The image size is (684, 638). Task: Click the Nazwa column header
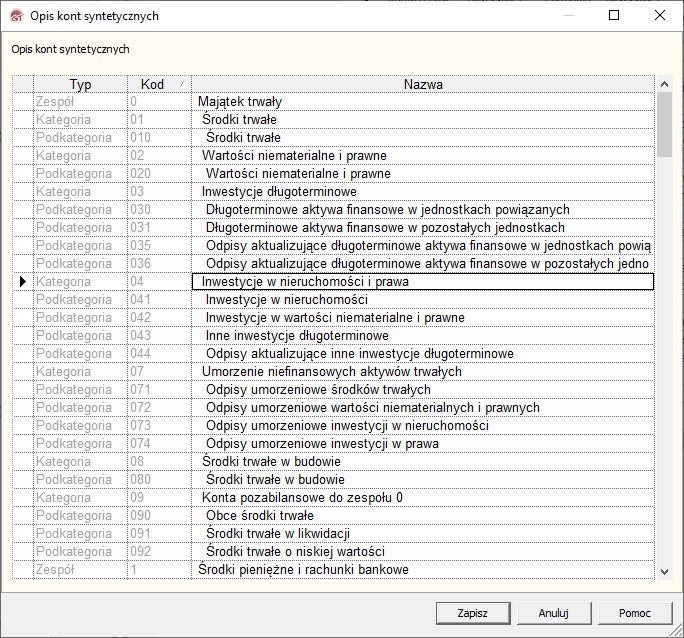click(423, 85)
